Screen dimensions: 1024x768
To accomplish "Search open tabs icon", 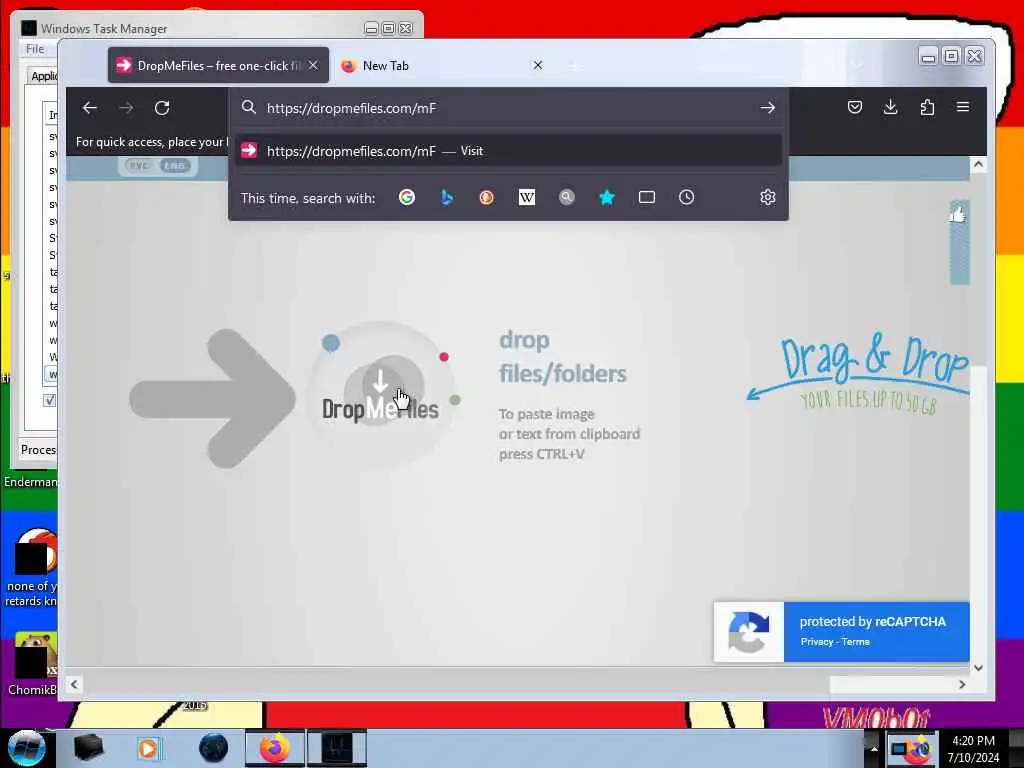I will [x=647, y=197].
